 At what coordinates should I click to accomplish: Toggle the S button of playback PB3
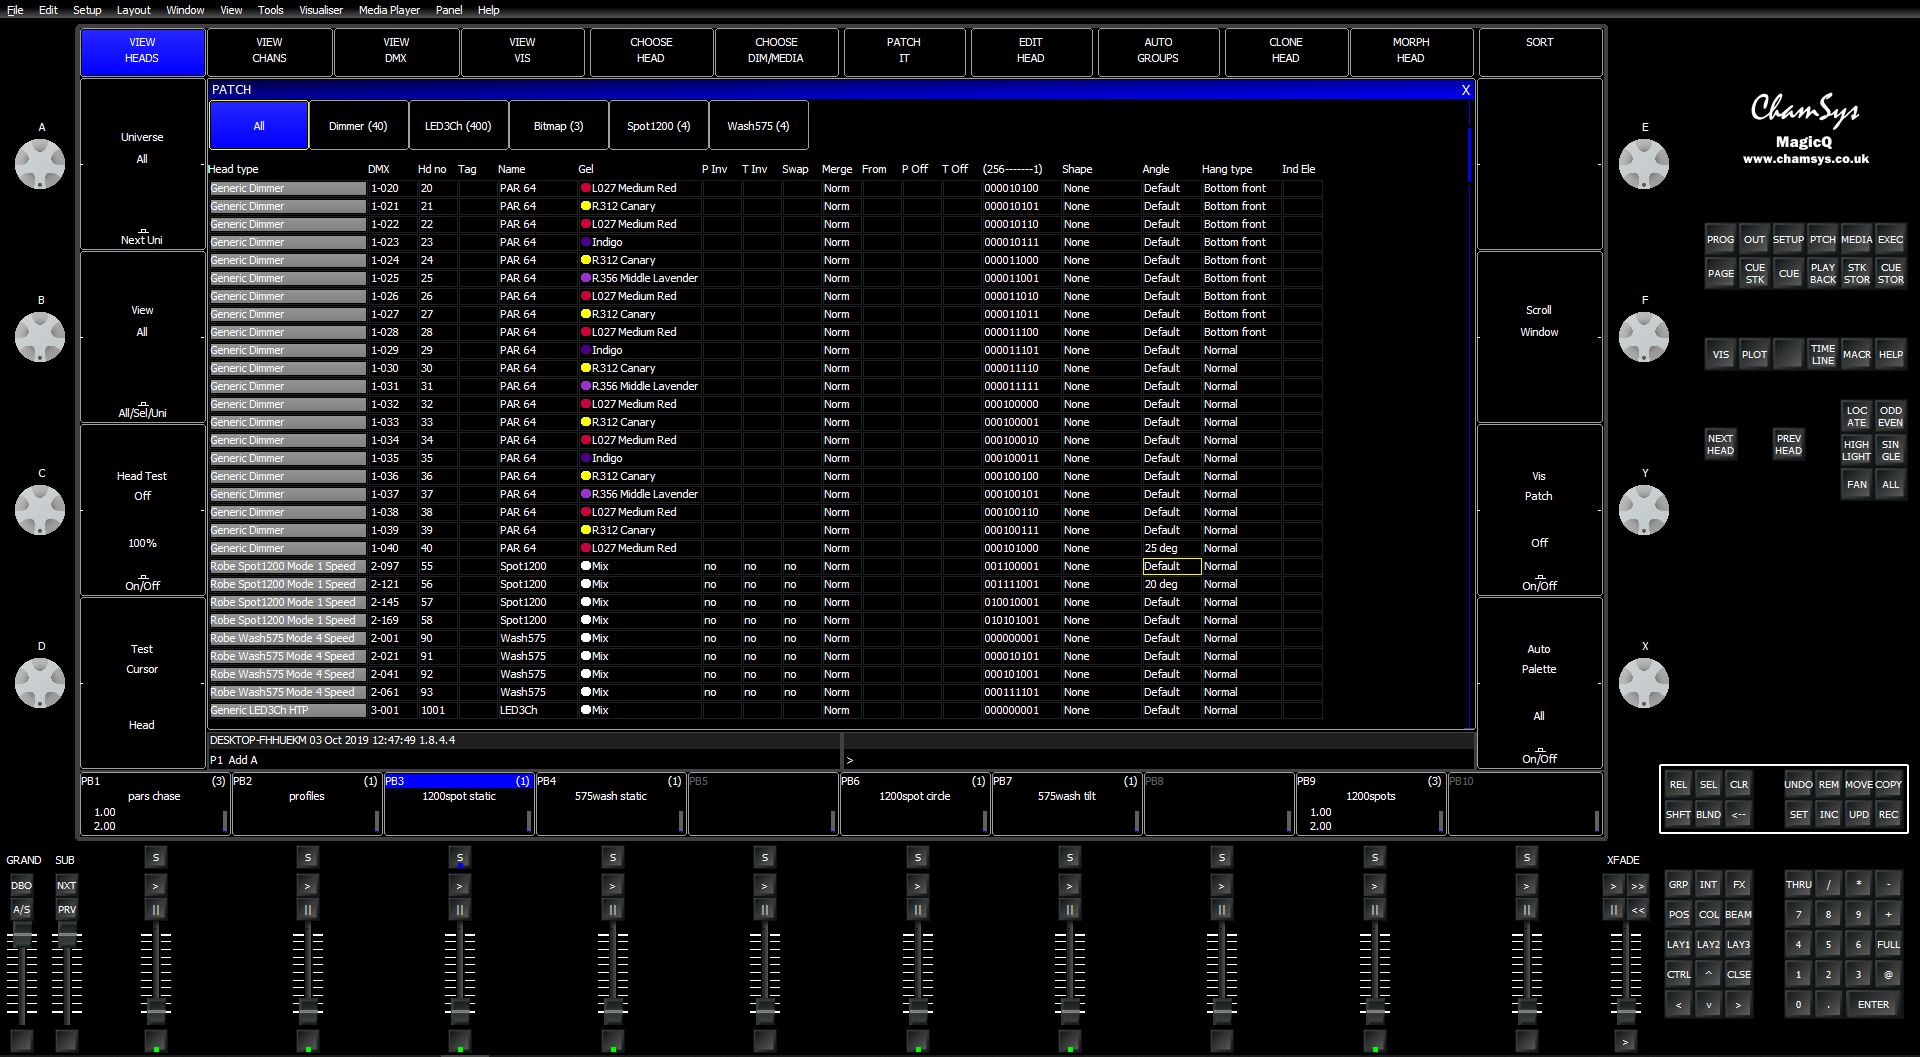(460, 858)
